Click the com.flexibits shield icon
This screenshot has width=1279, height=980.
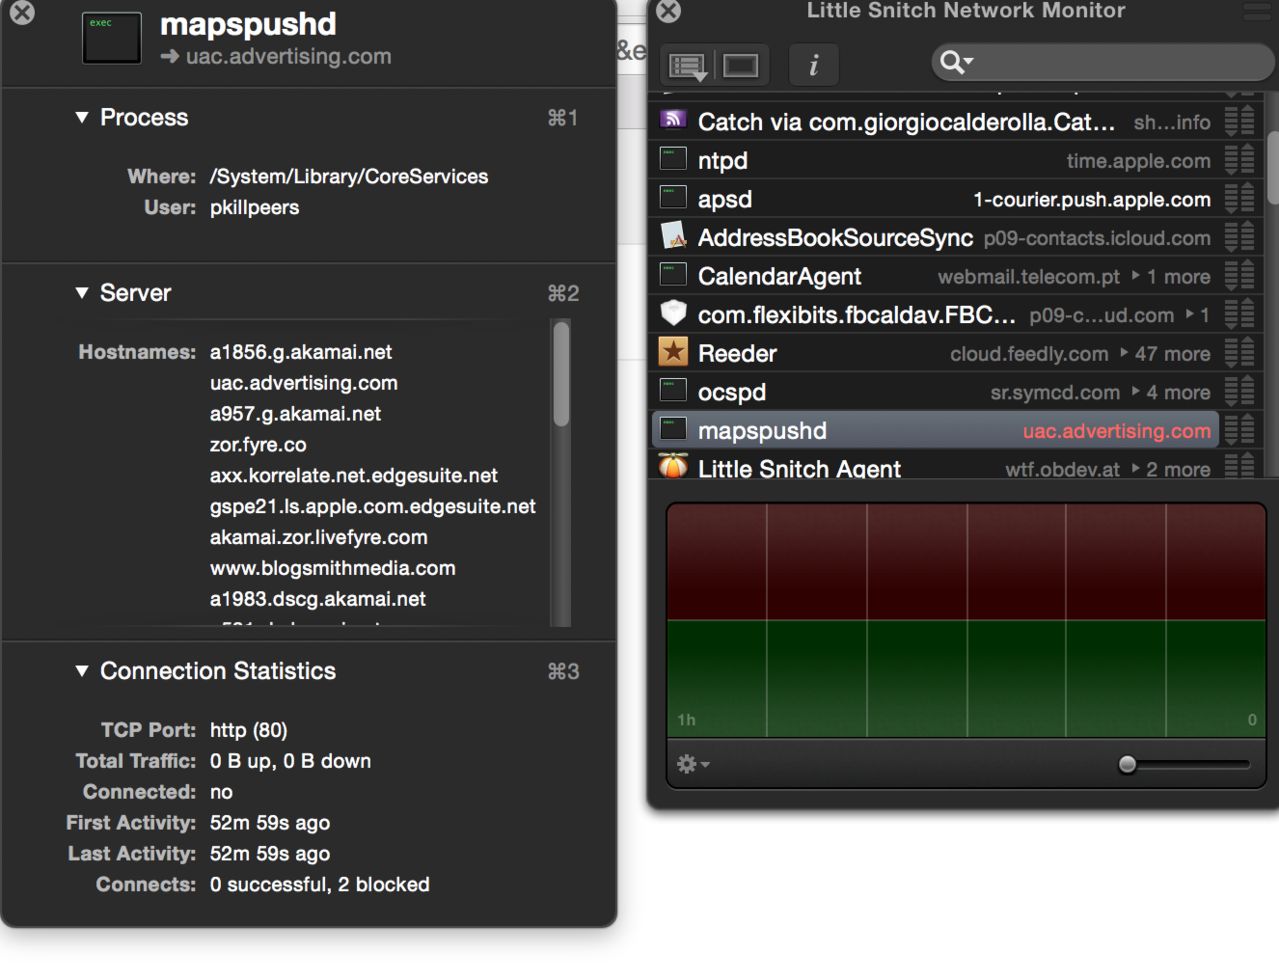[673, 314]
